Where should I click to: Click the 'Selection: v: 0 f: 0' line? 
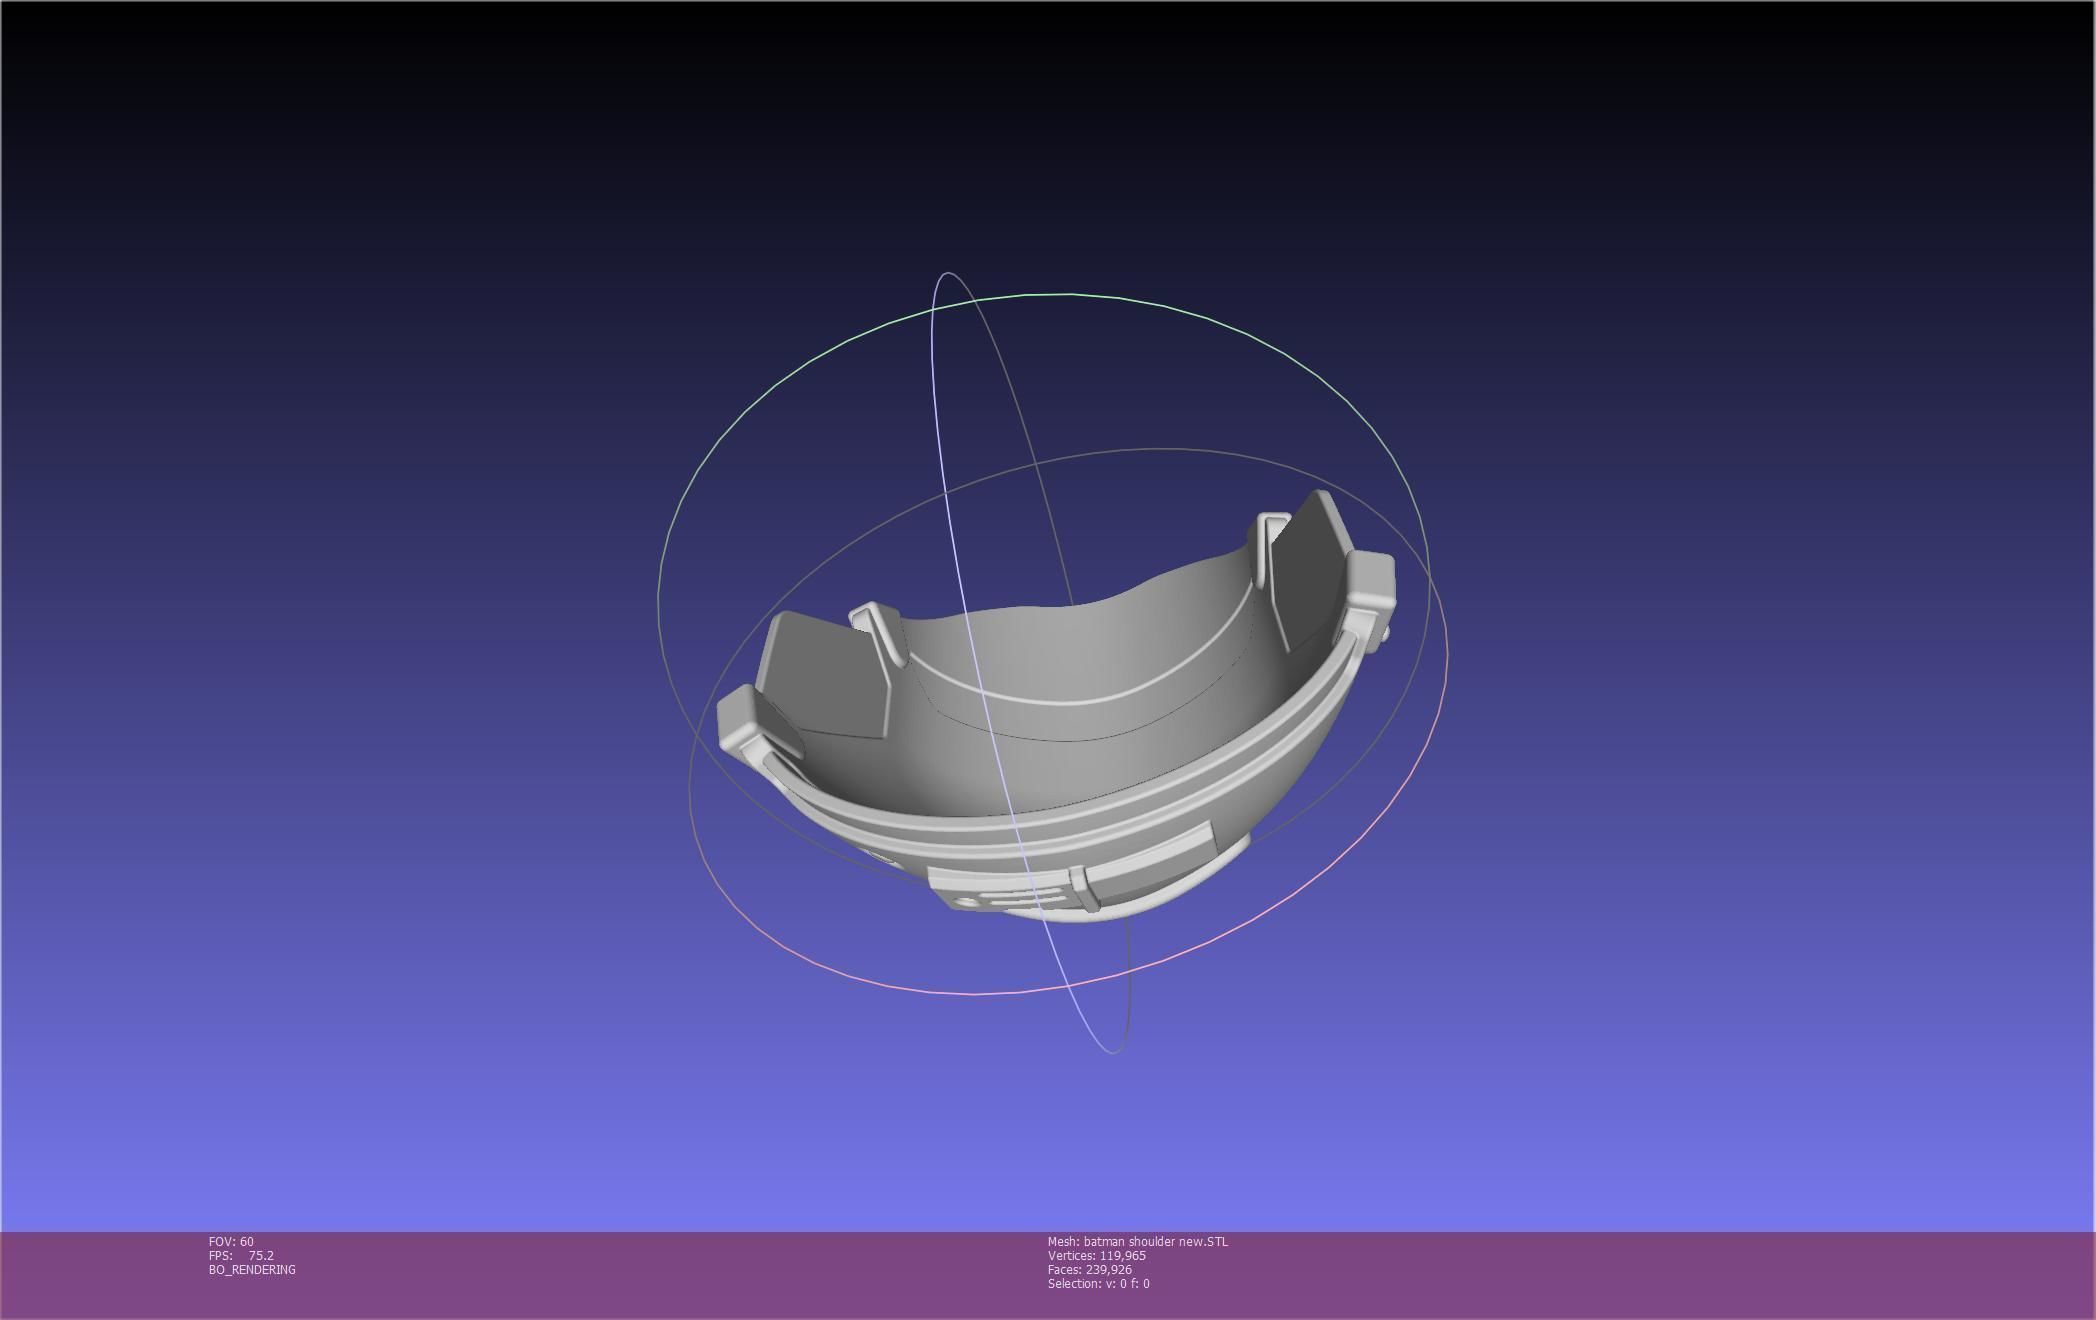click(x=1099, y=1284)
